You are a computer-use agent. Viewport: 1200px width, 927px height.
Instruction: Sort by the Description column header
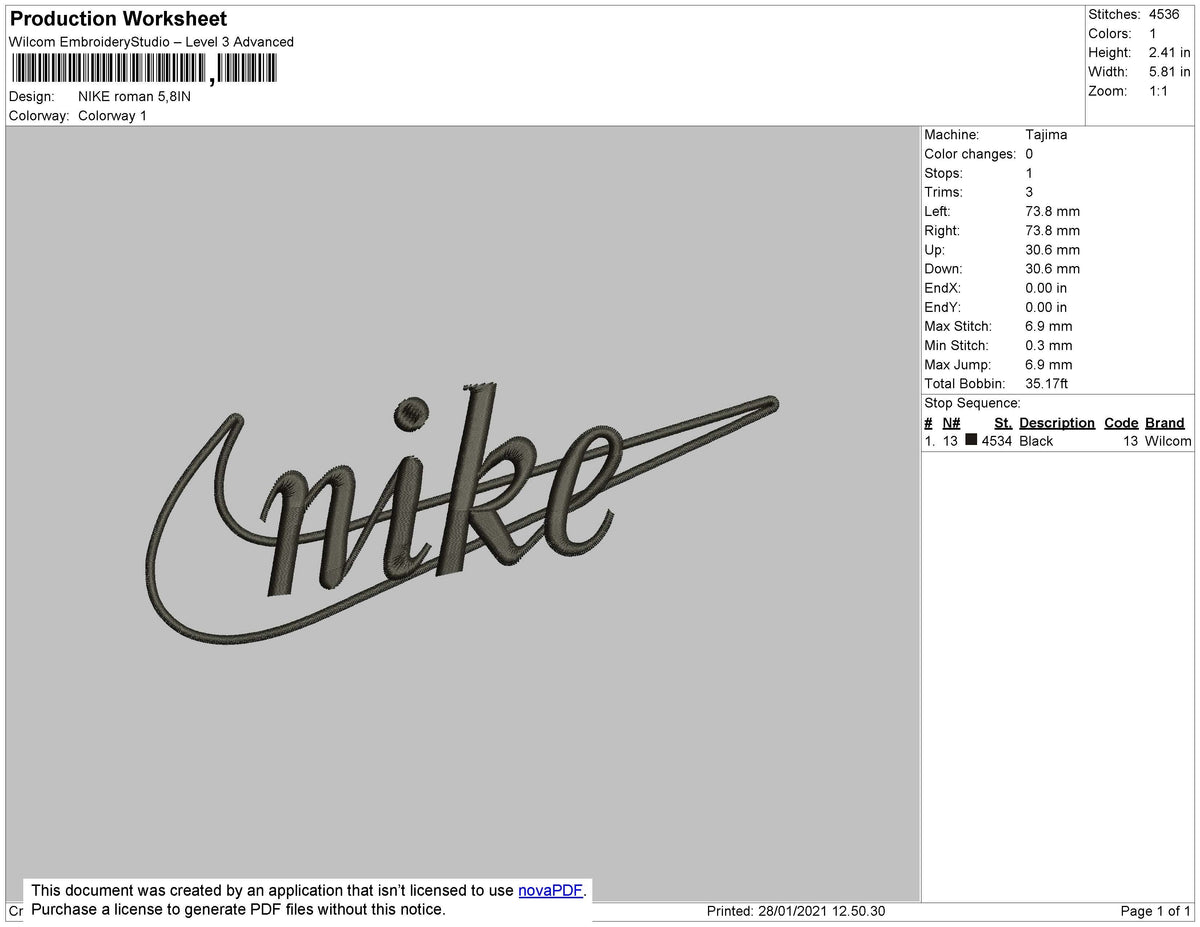point(1056,422)
